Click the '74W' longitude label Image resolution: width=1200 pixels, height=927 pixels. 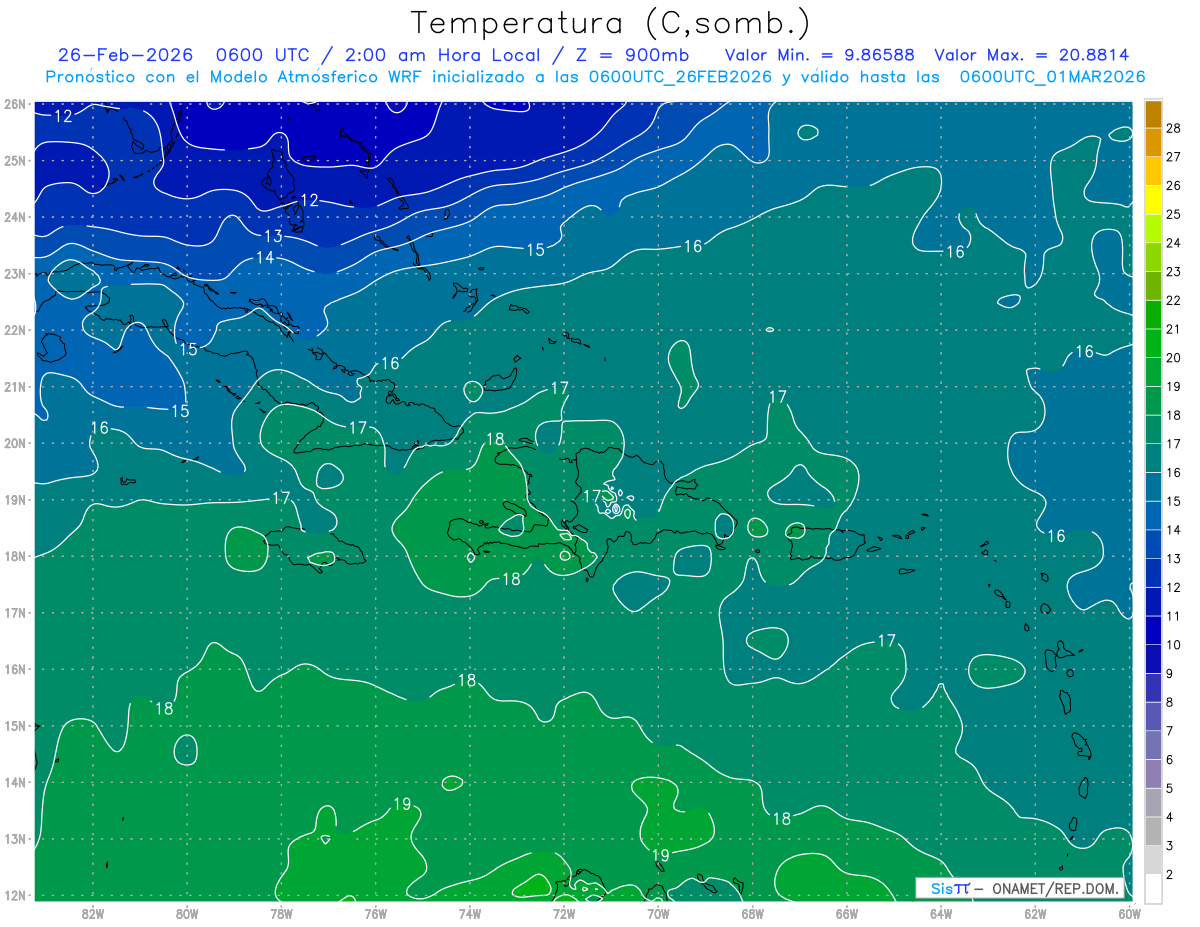pyautogui.click(x=470, y=912)
